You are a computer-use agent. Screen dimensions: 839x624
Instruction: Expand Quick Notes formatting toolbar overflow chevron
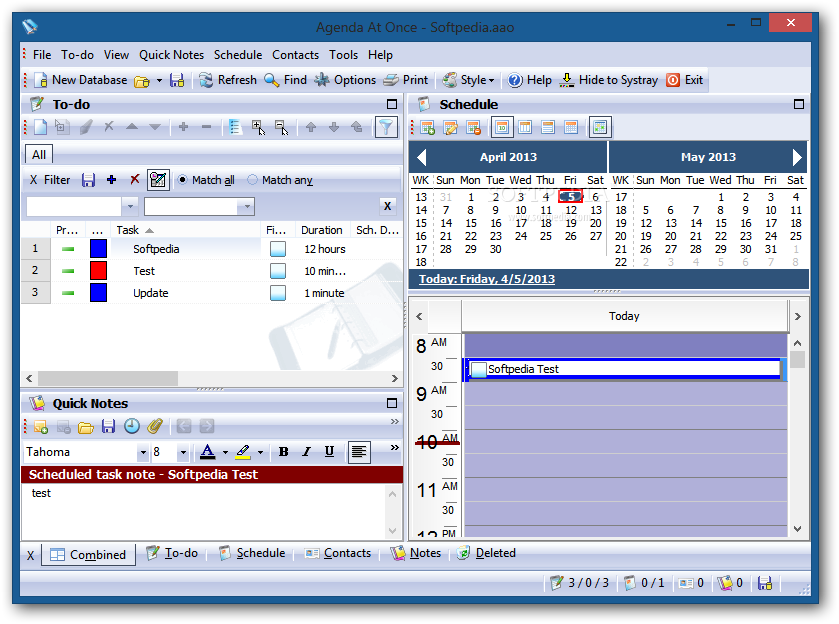[394, 447]
